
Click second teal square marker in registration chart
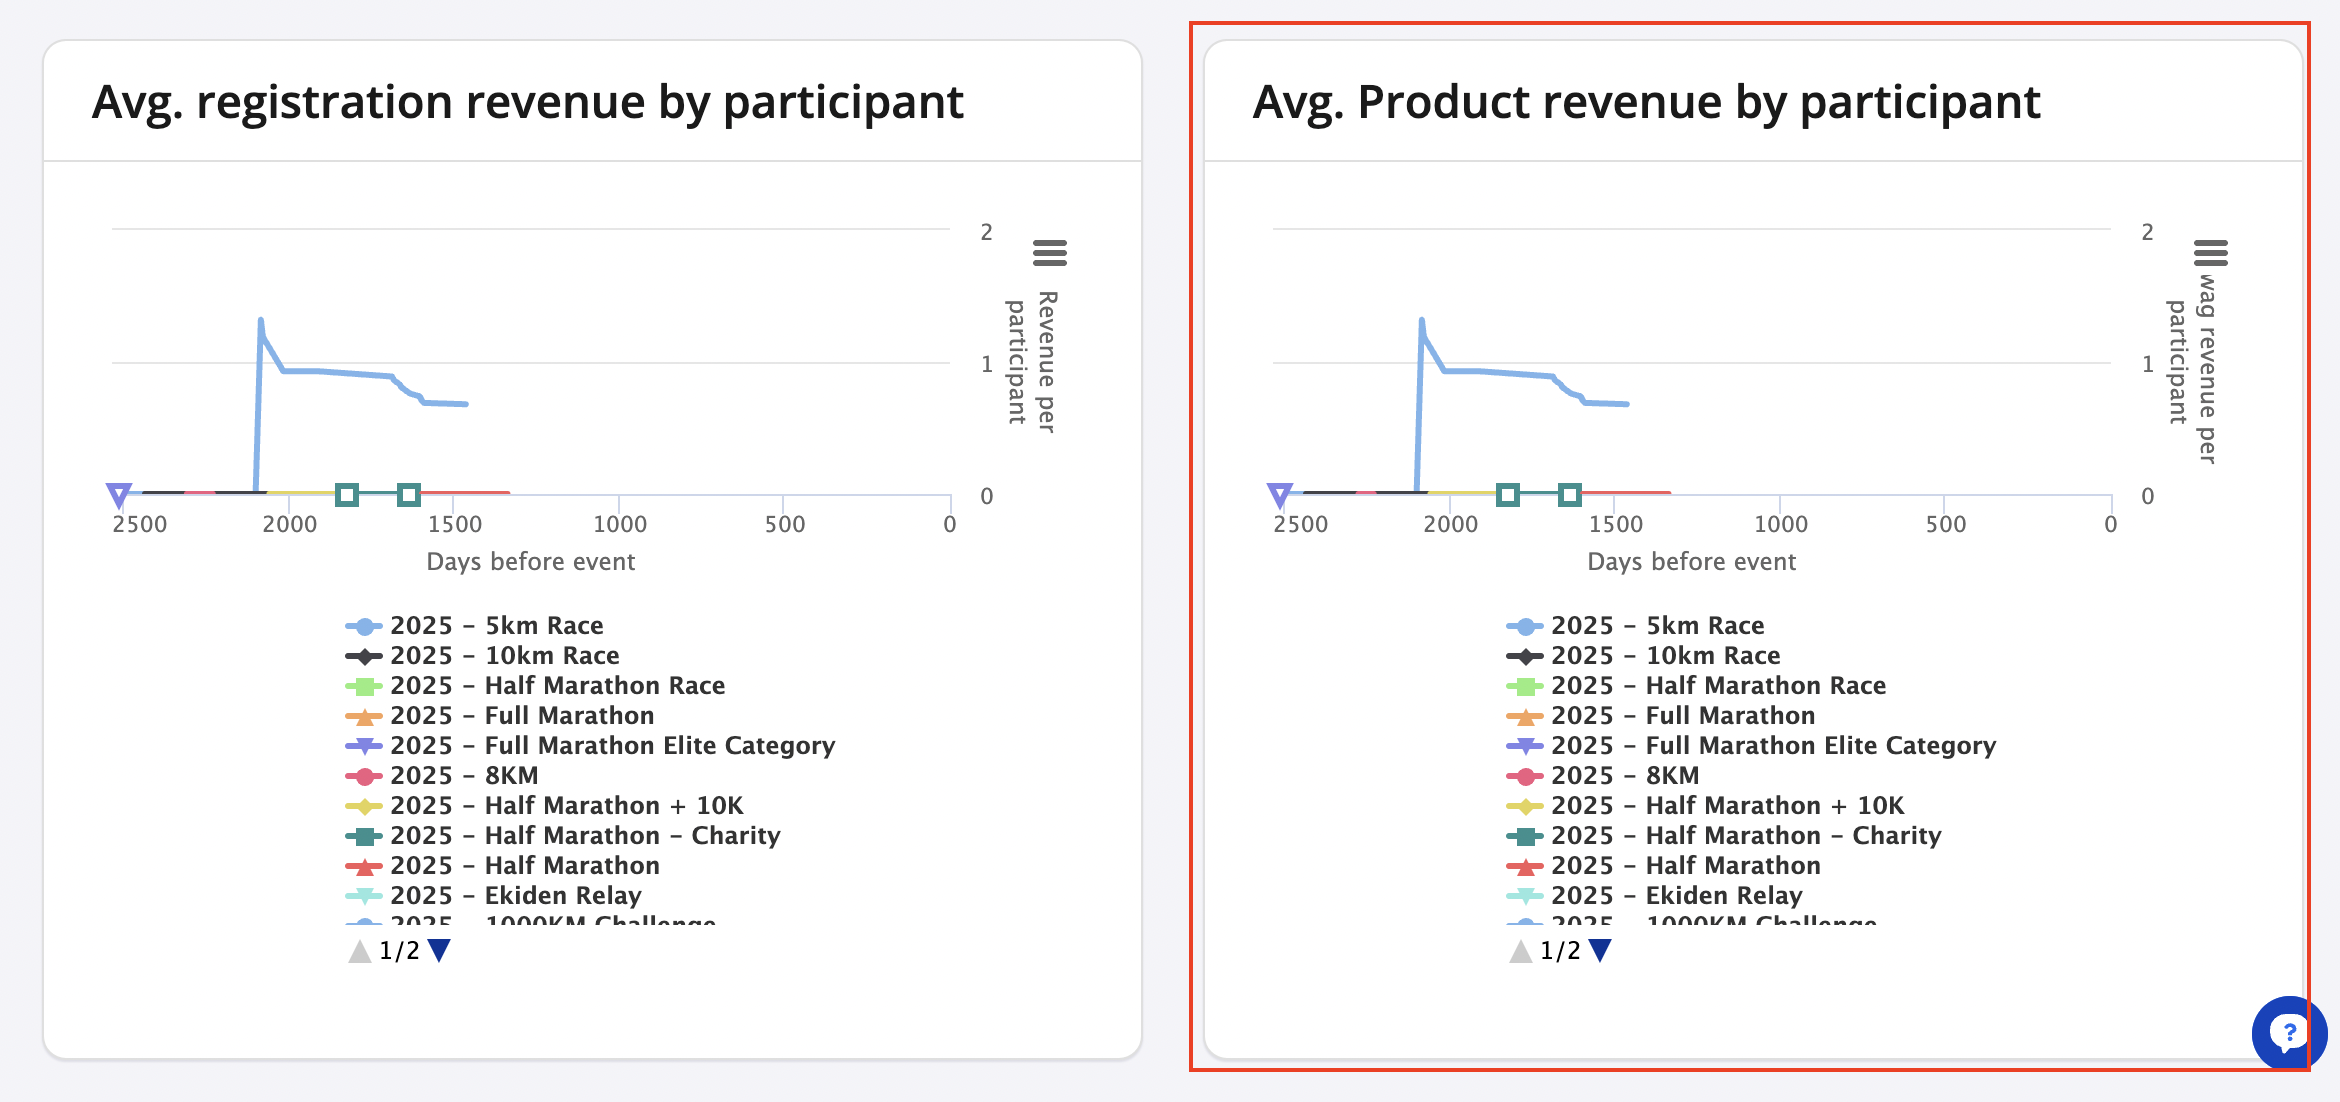(x=408, y=494)
